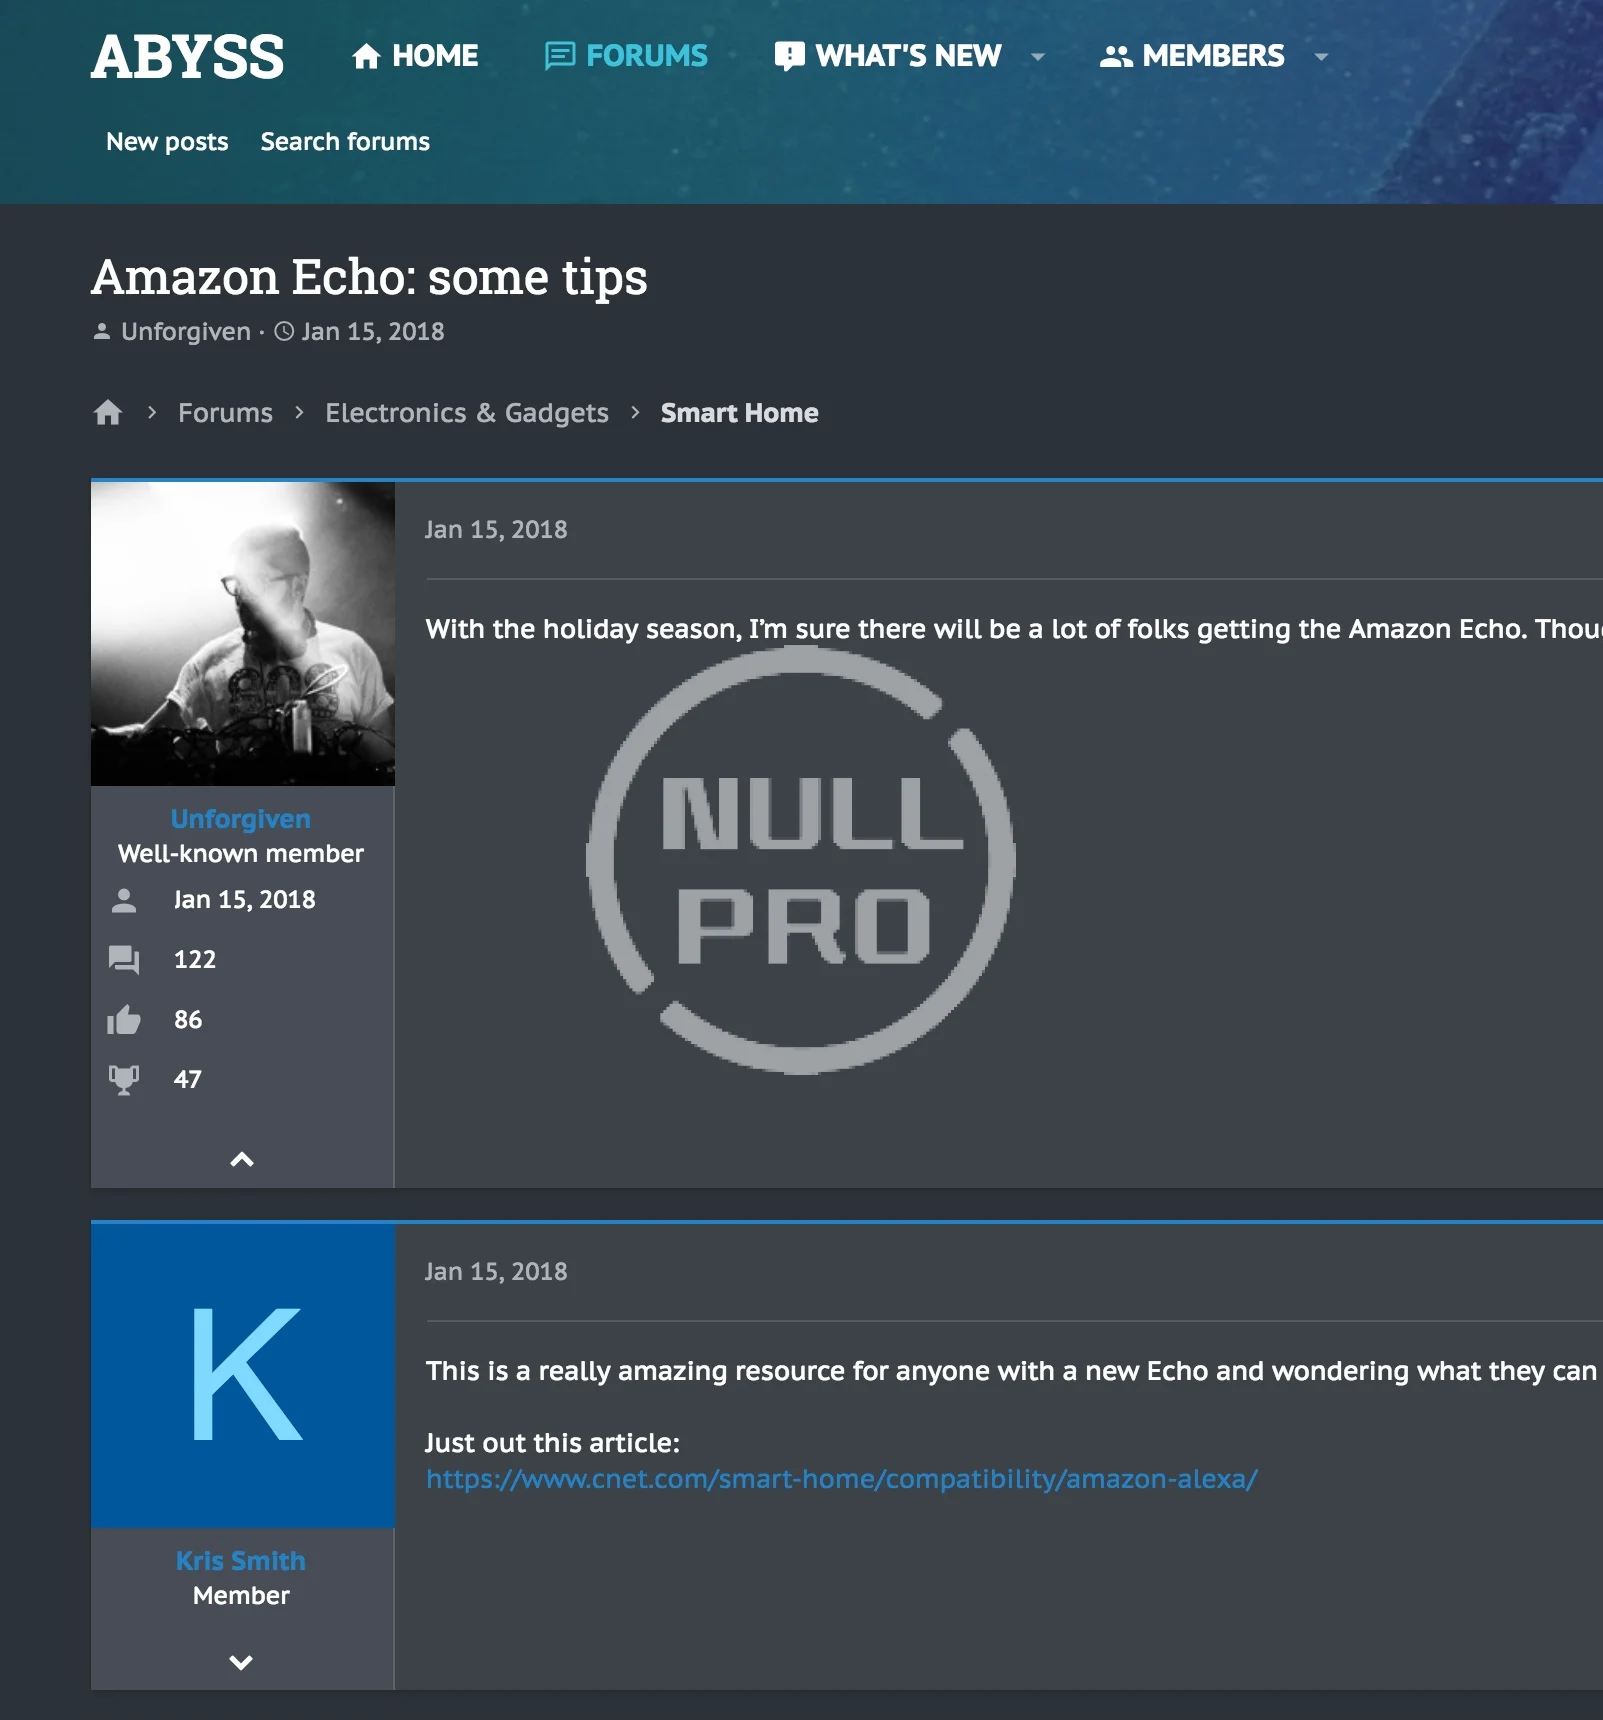Screen dimensions: 1603x1720
Task: Click the breadcrumb home icon
Action: pos(108,413)
